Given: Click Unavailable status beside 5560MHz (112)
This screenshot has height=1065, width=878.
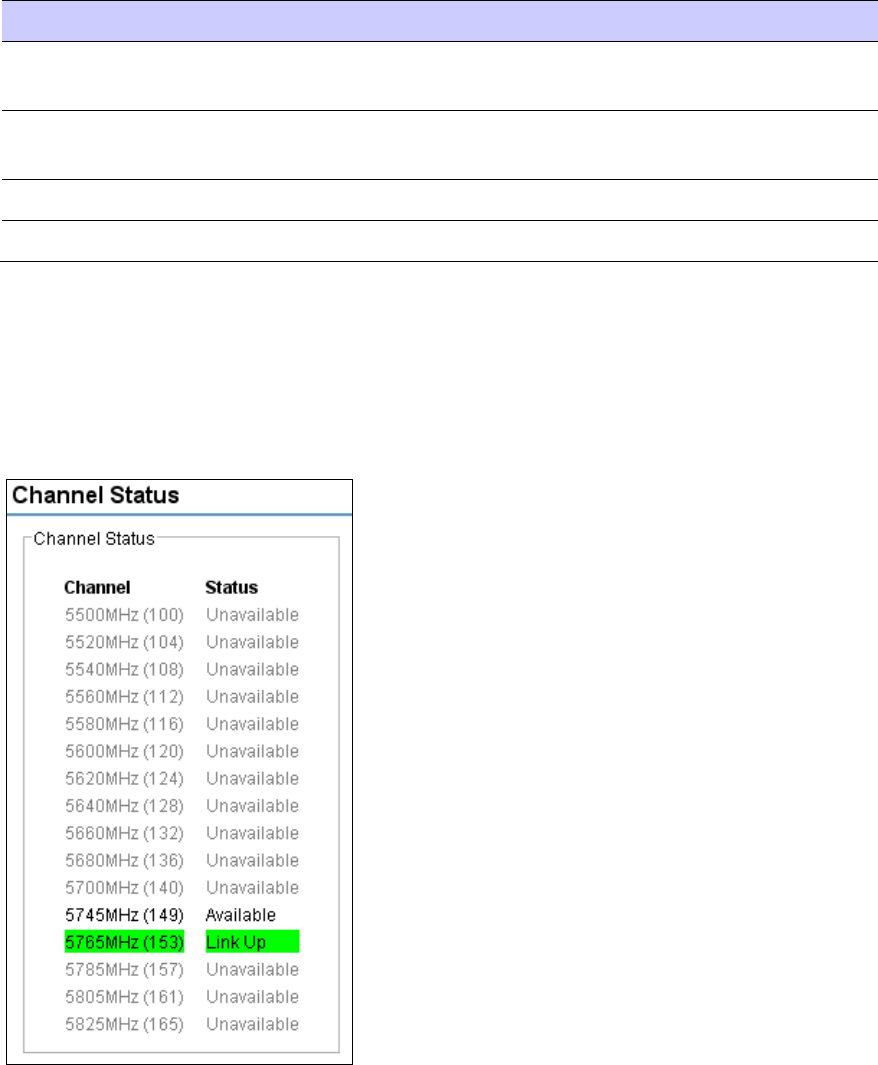Looking at the screenshot, I should pyautogui.click(x=253, y=696).
